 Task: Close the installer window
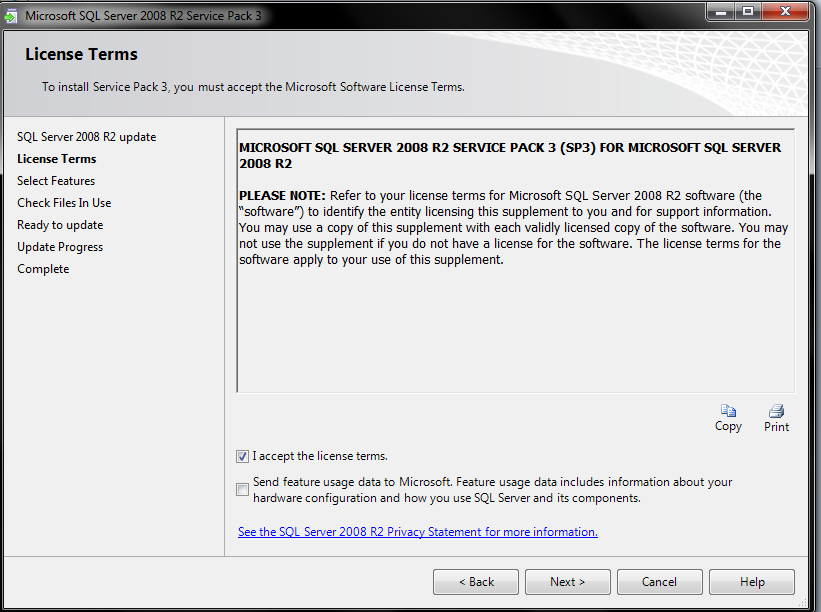tap(785, 12)
